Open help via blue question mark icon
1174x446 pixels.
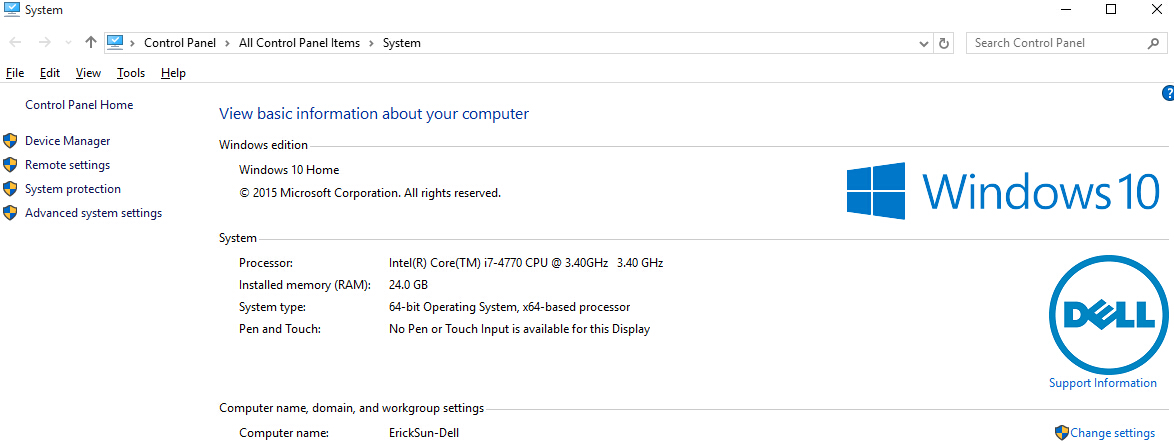click(1168, 93)
